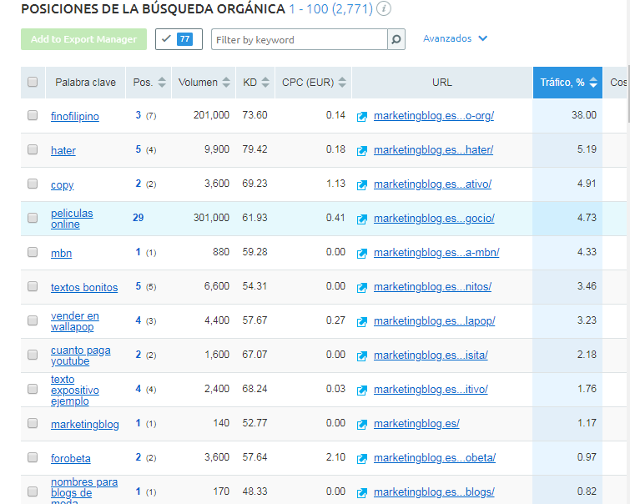630x504 pixels.
Task: Expand the Avanzados filter dropdown
Action: [455, 39]
